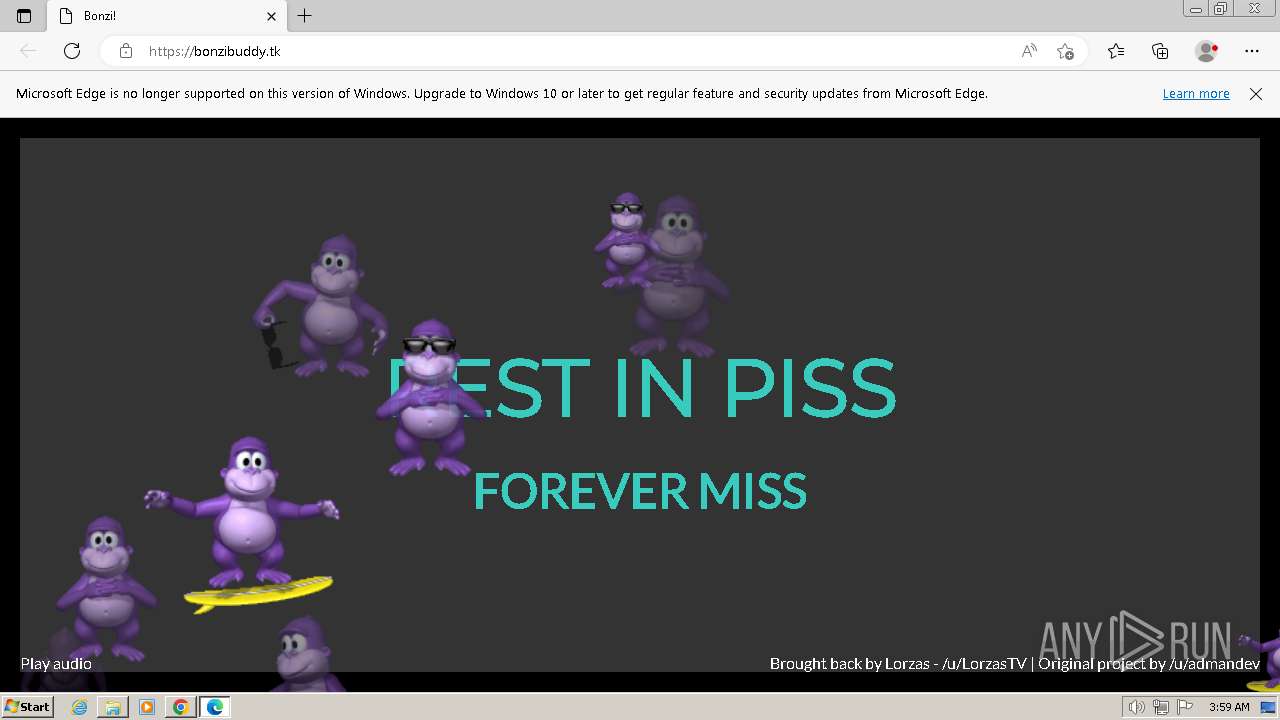The height and width of the screenshot is (720, 1280).
Task: Open Read aloud icon in address bar
Action: pyautogui.click(x=1029, y=51)
